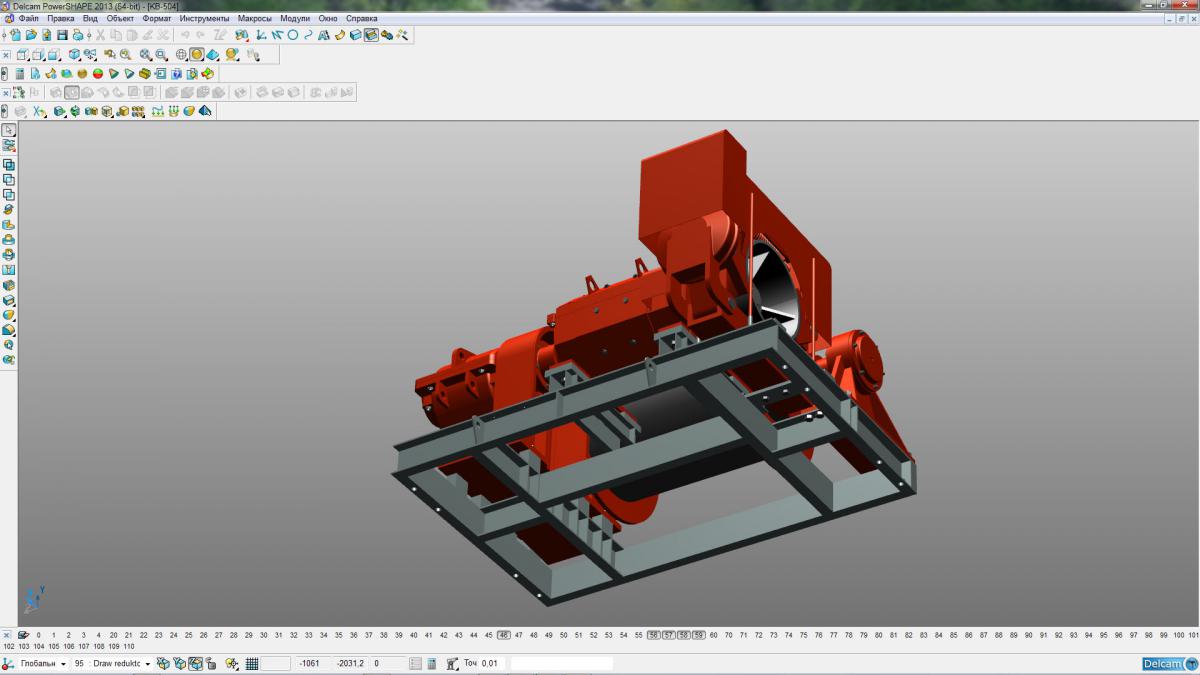Click the workplane axes icon at bottom-left

point(7,663)
